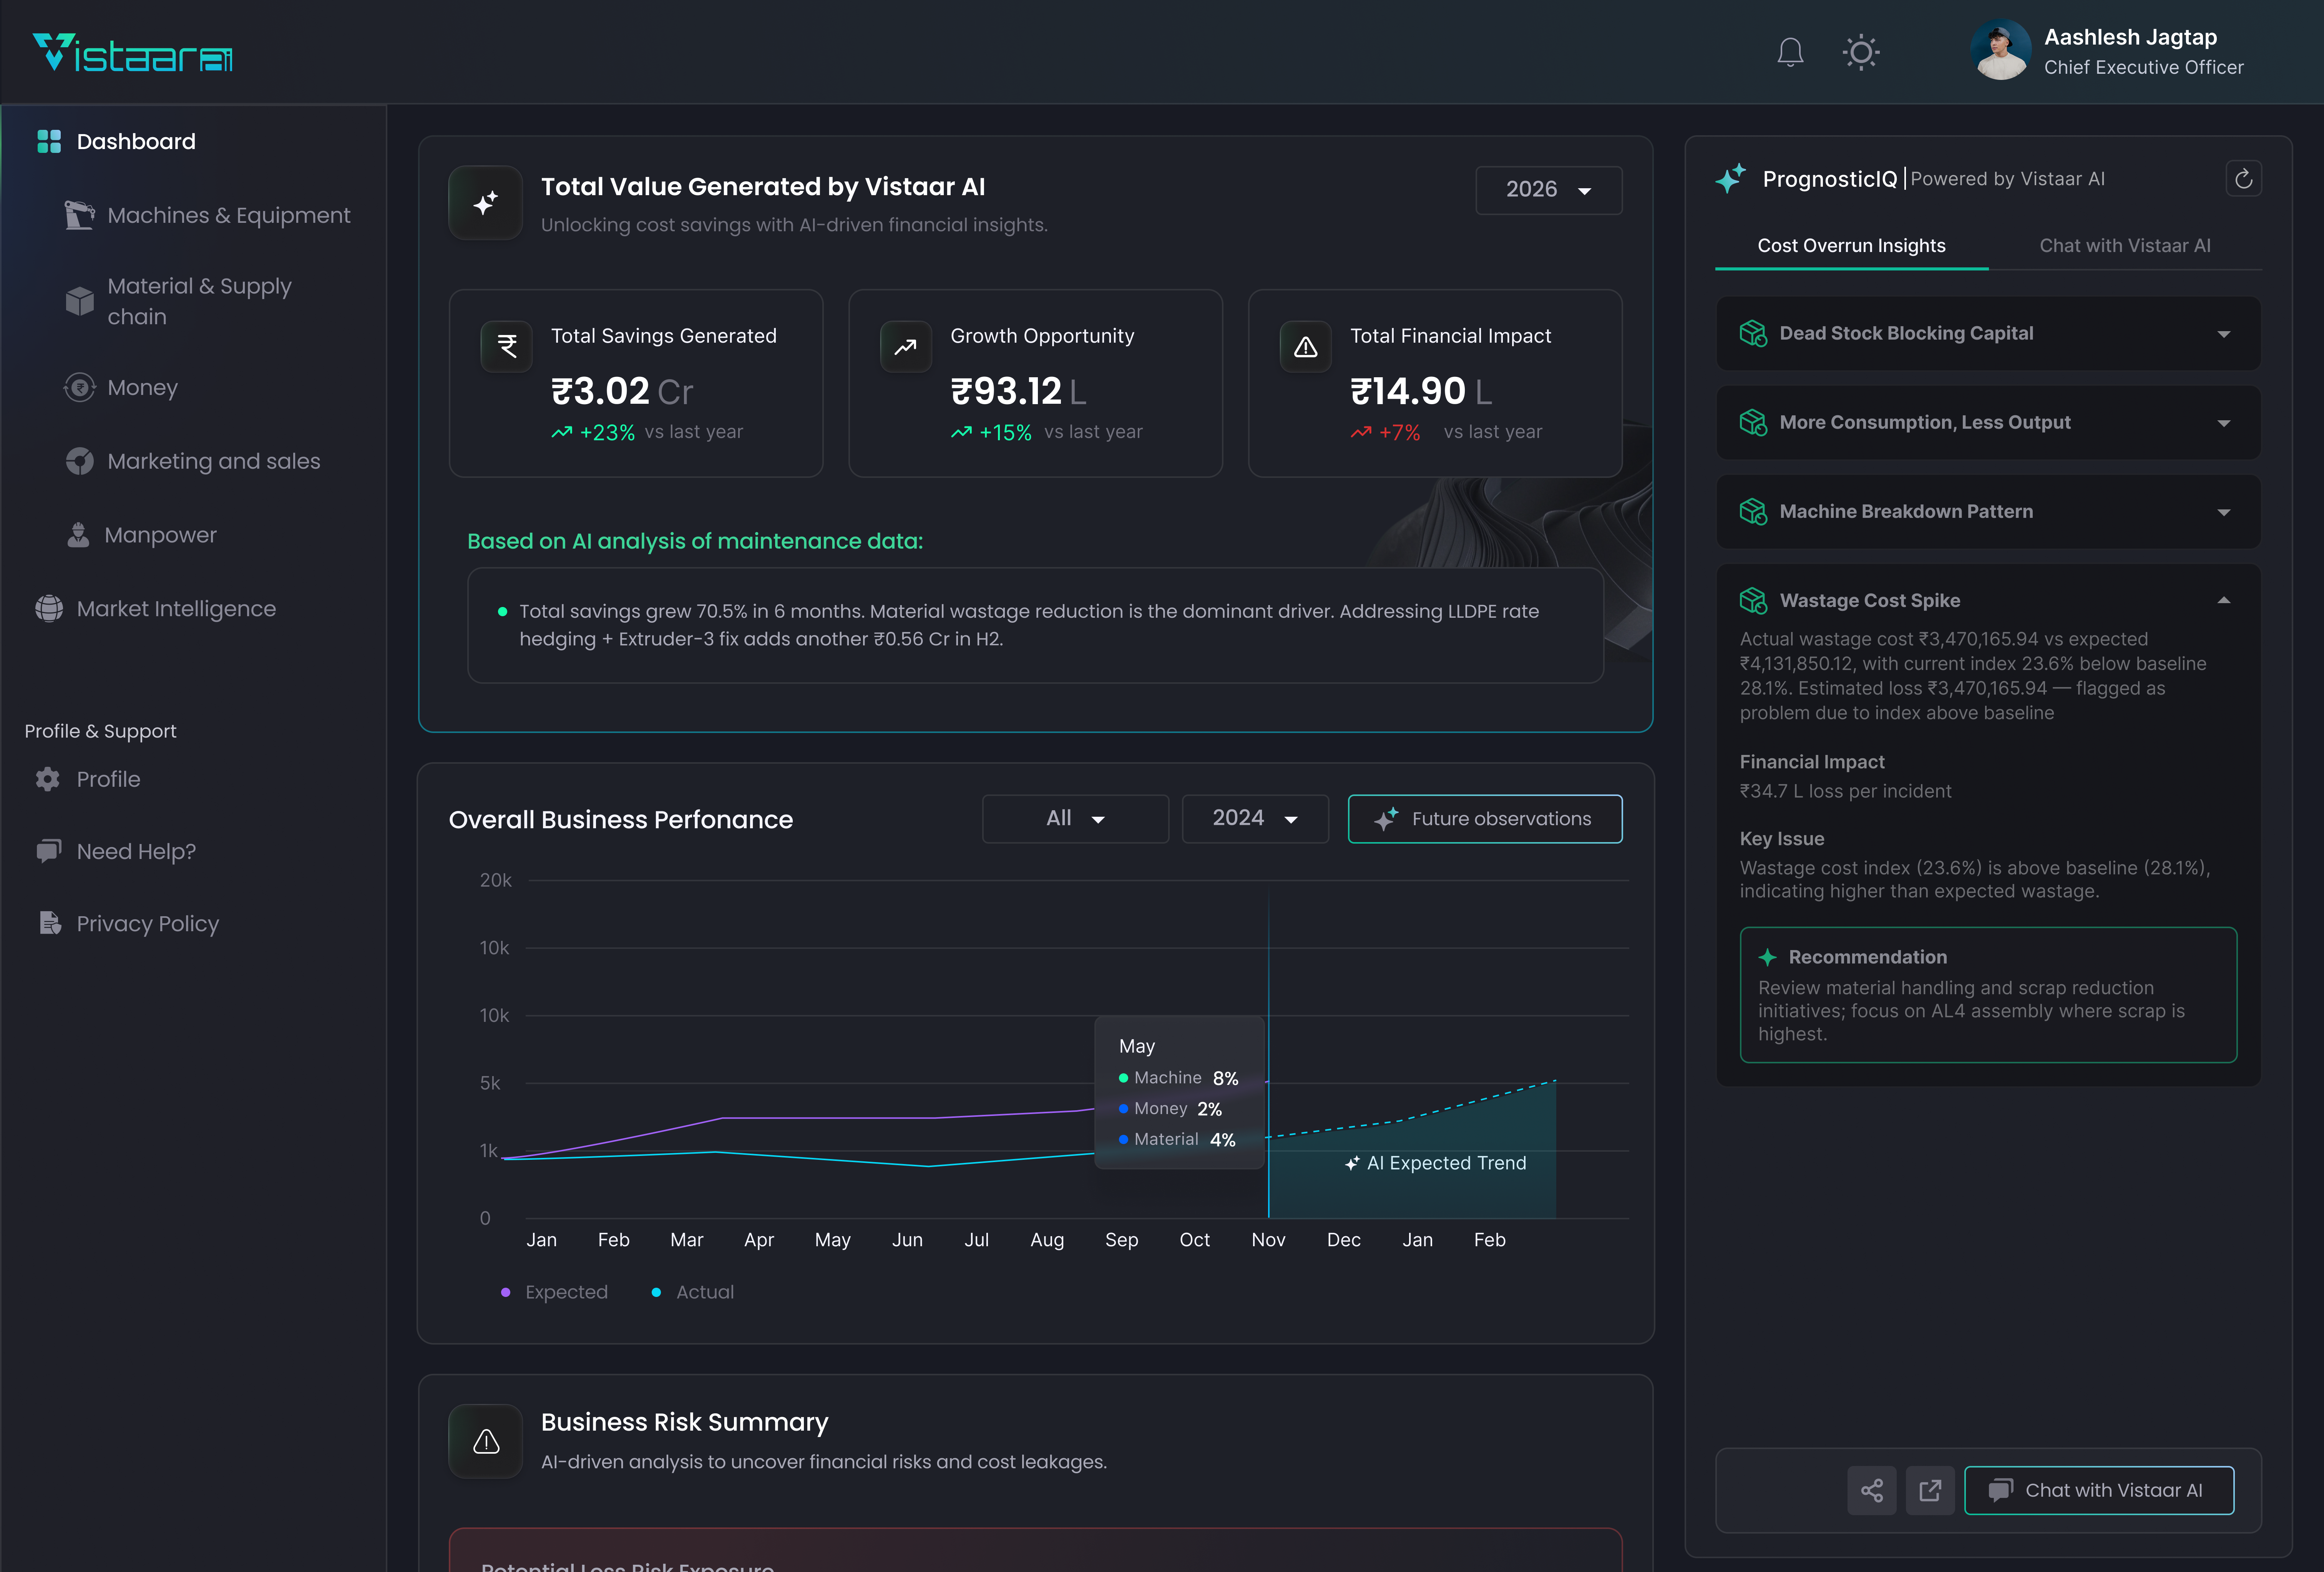The height and width of the screenshot is (1572, 2324).
Task: Click Dead Stock Blocking Capital box icon
Action: pyautogui.click(x=1753, y=333)
